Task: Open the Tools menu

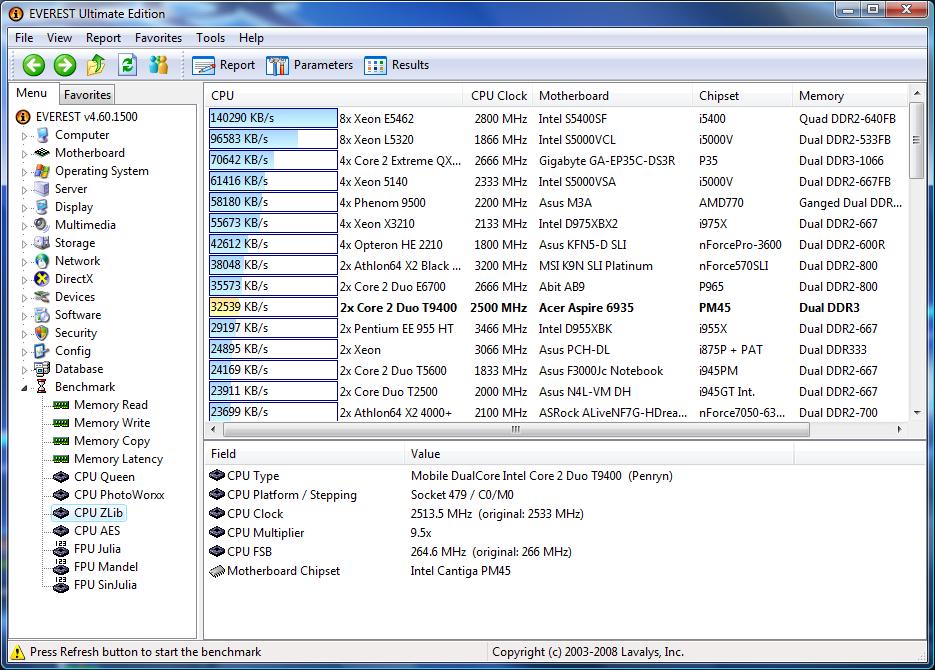Action: click(210, 38)
